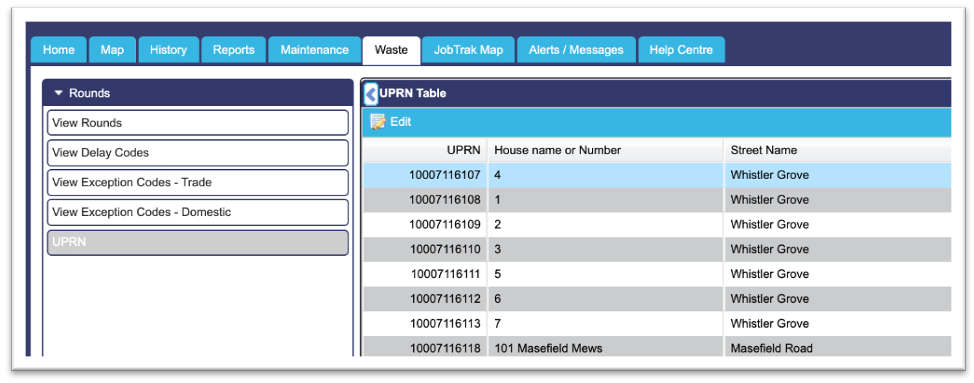Open View Exception Codes - Domestic
The image size is (974, 383).
(198, 212)
